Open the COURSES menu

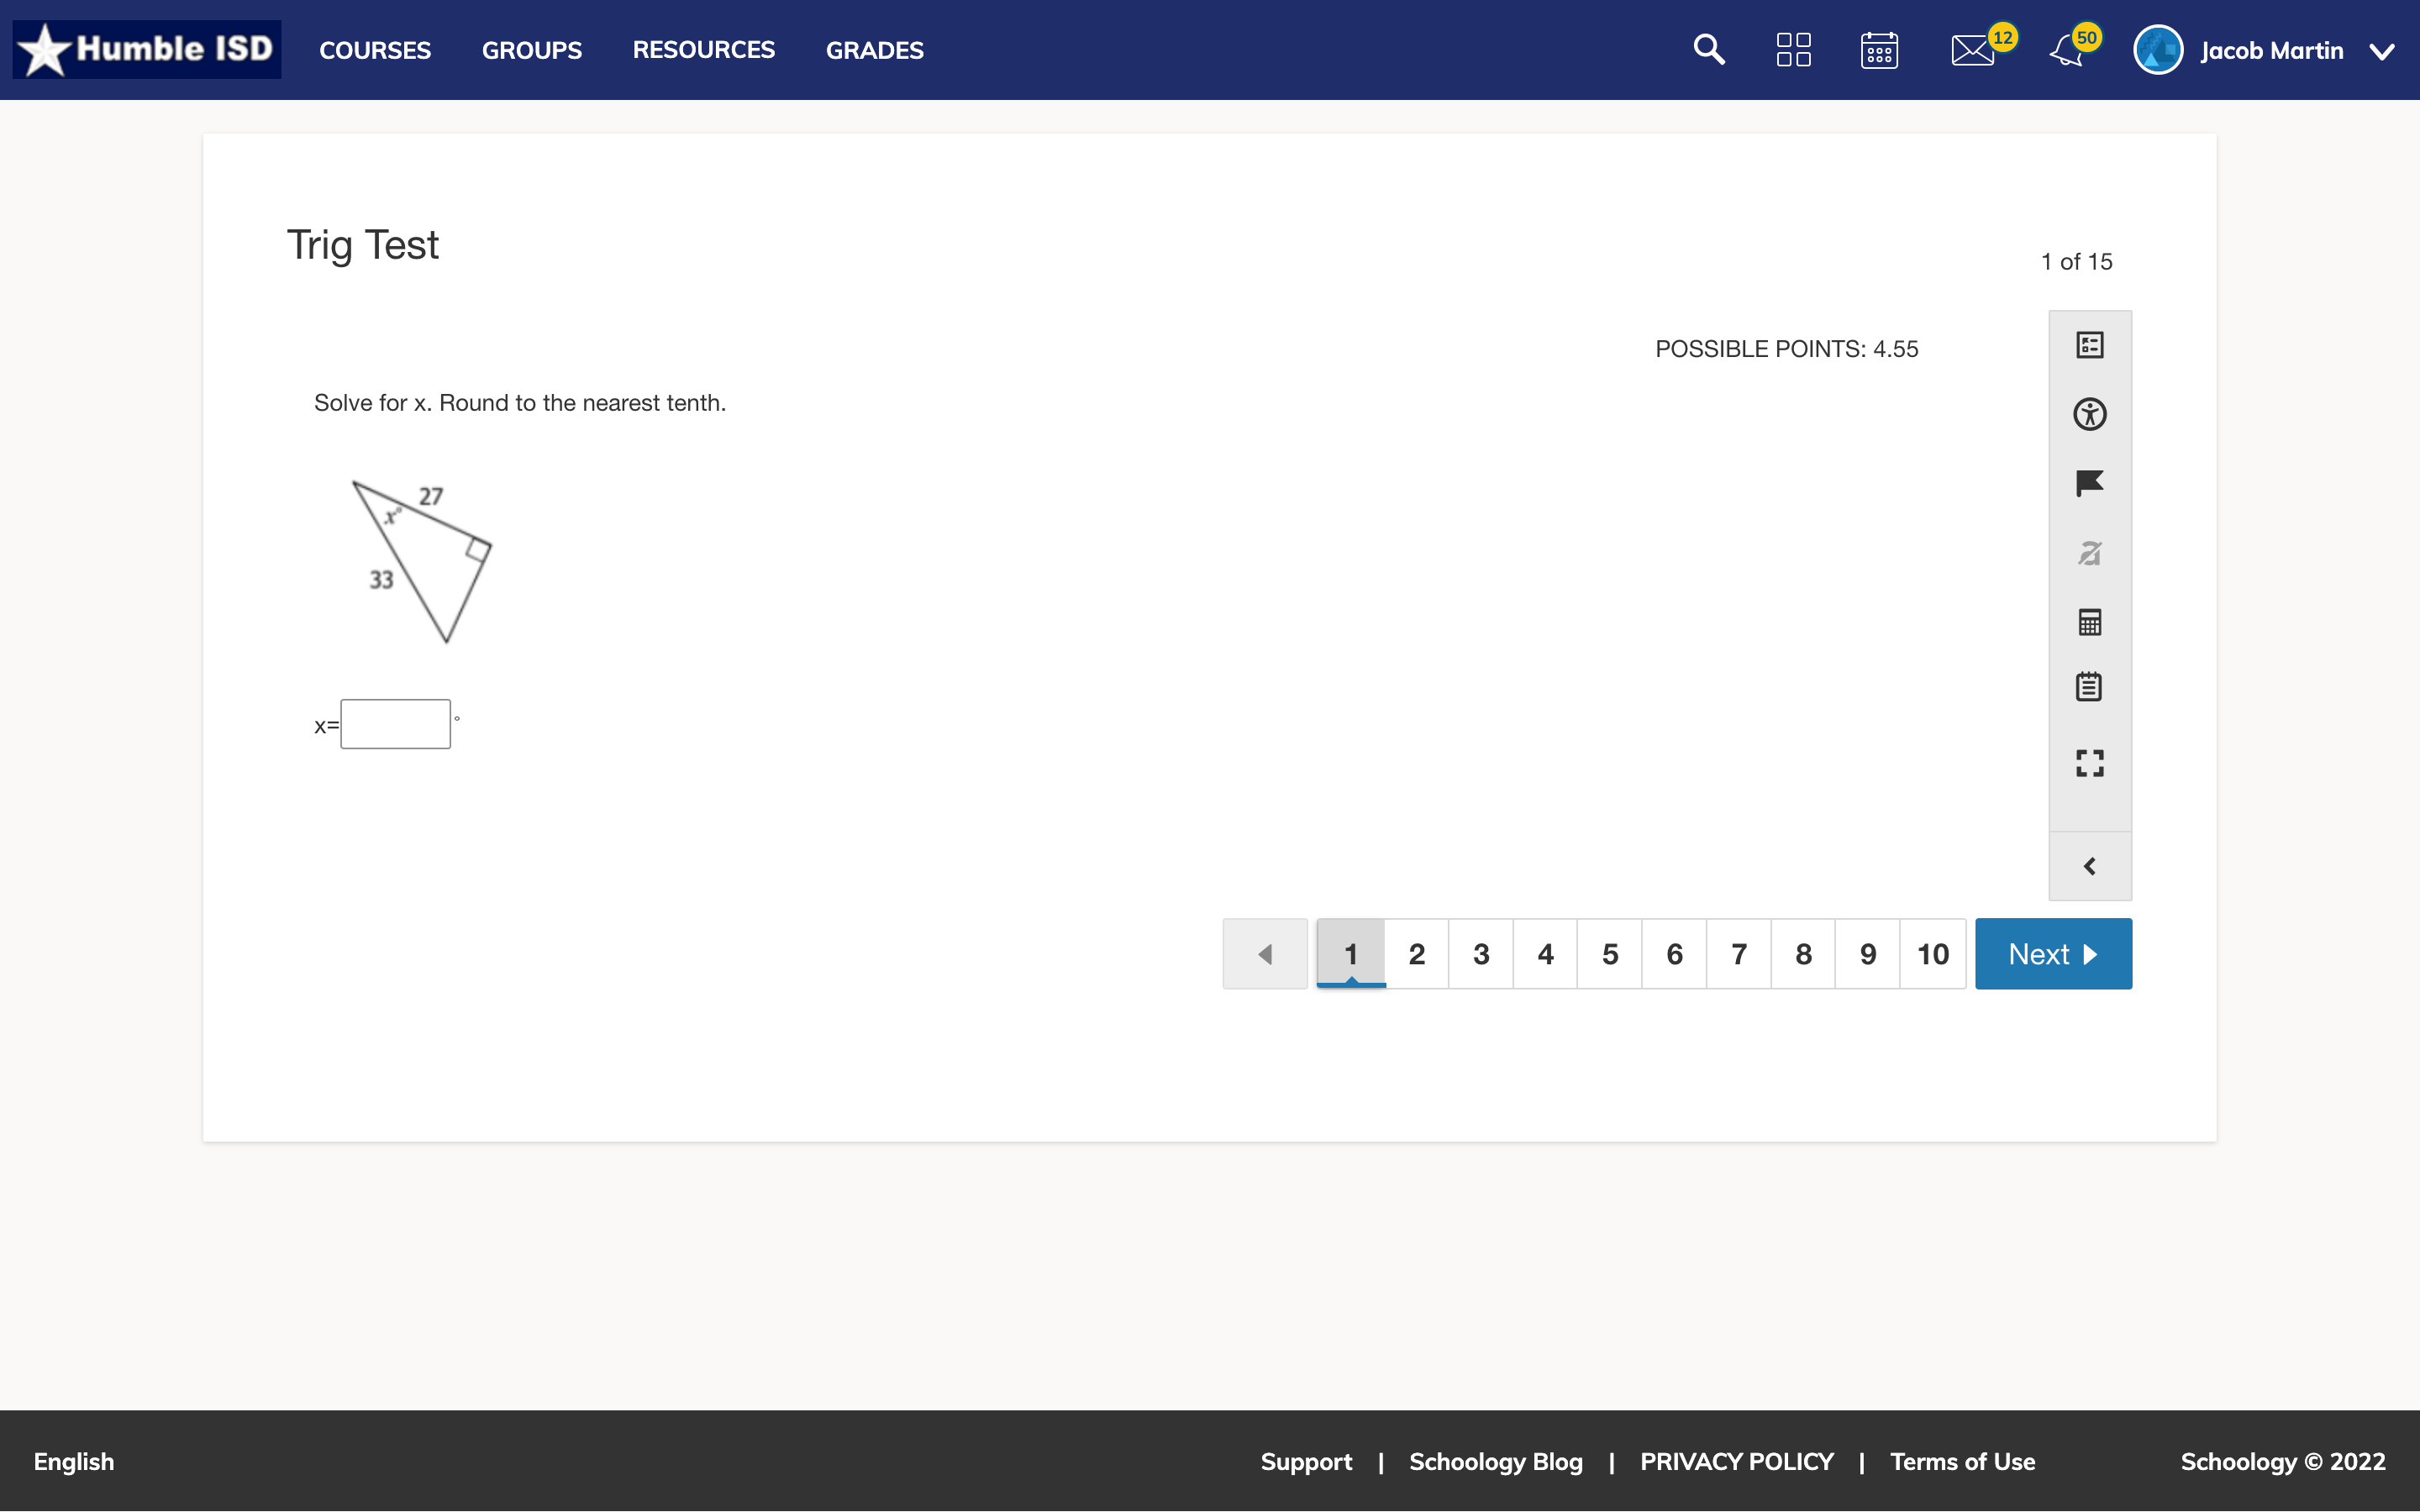(x=375, y=50)
